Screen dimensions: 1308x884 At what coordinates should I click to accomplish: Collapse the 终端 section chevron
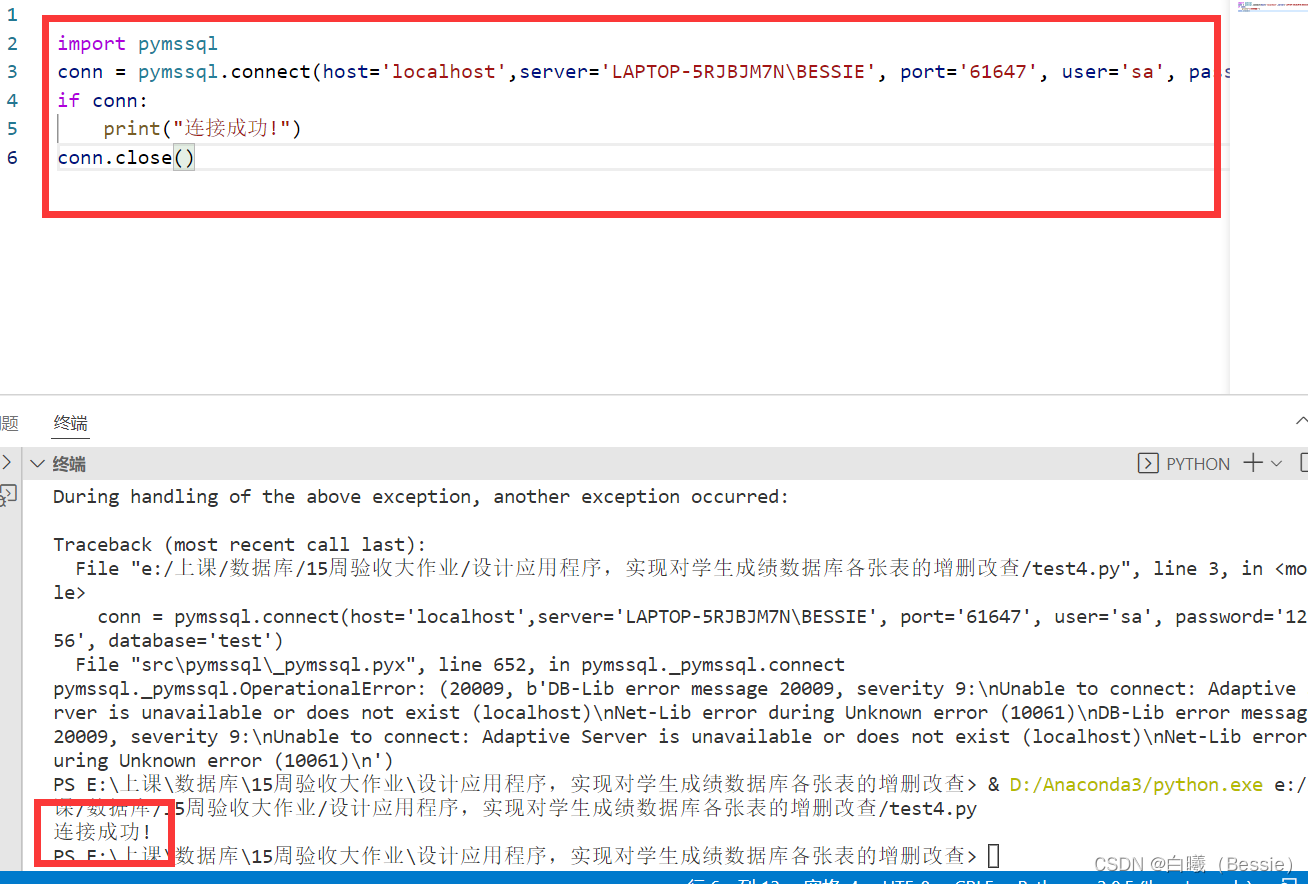click(x=37, y=464)
